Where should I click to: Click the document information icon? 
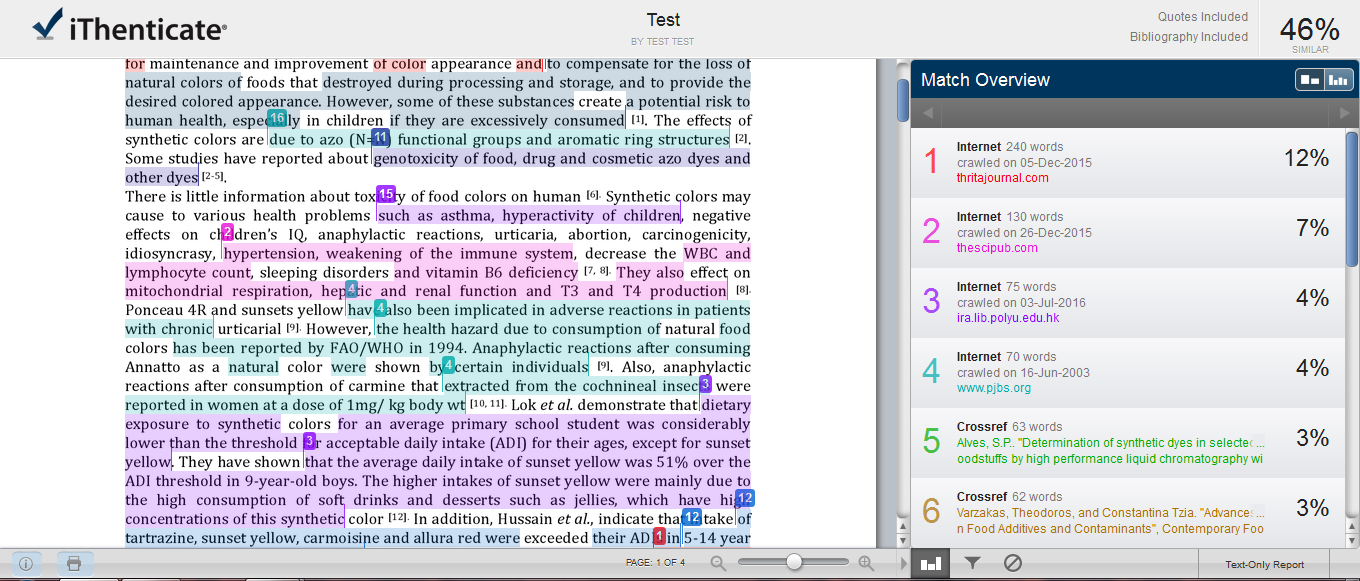[x=26, y=563]
